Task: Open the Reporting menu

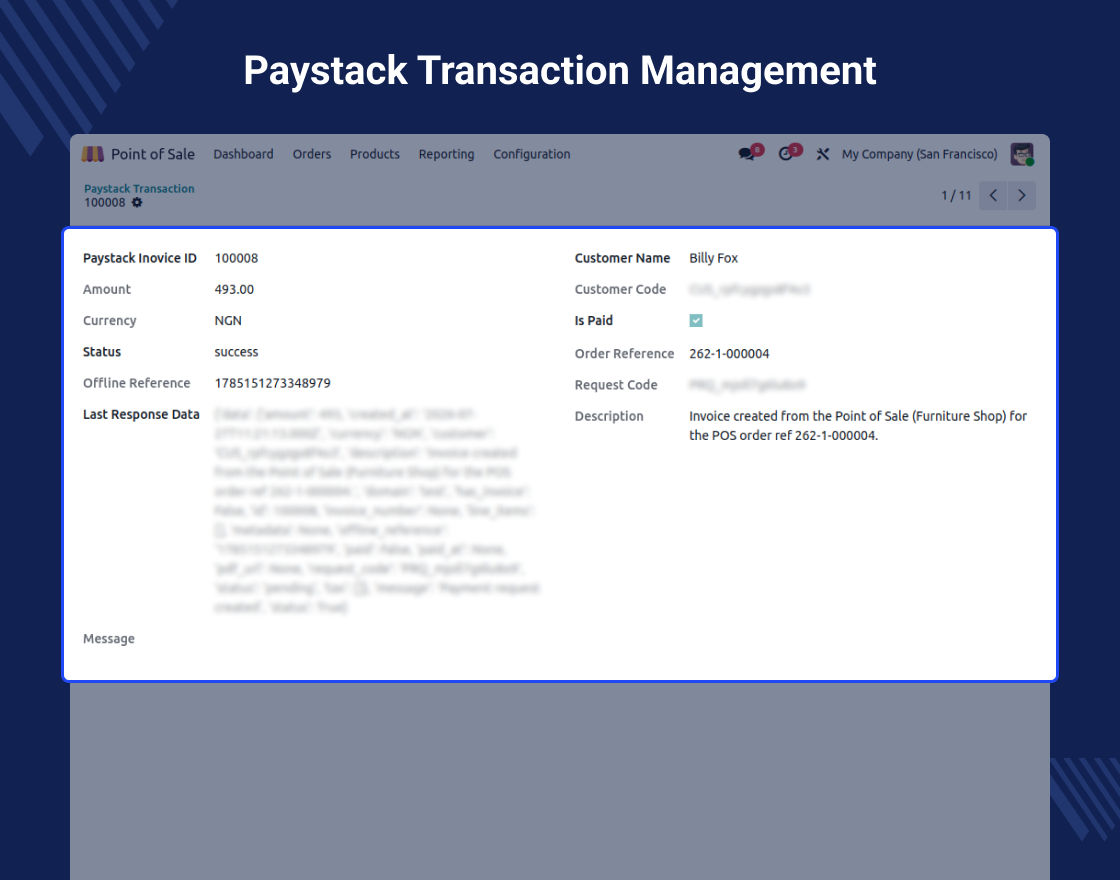Action: (446, 154)
